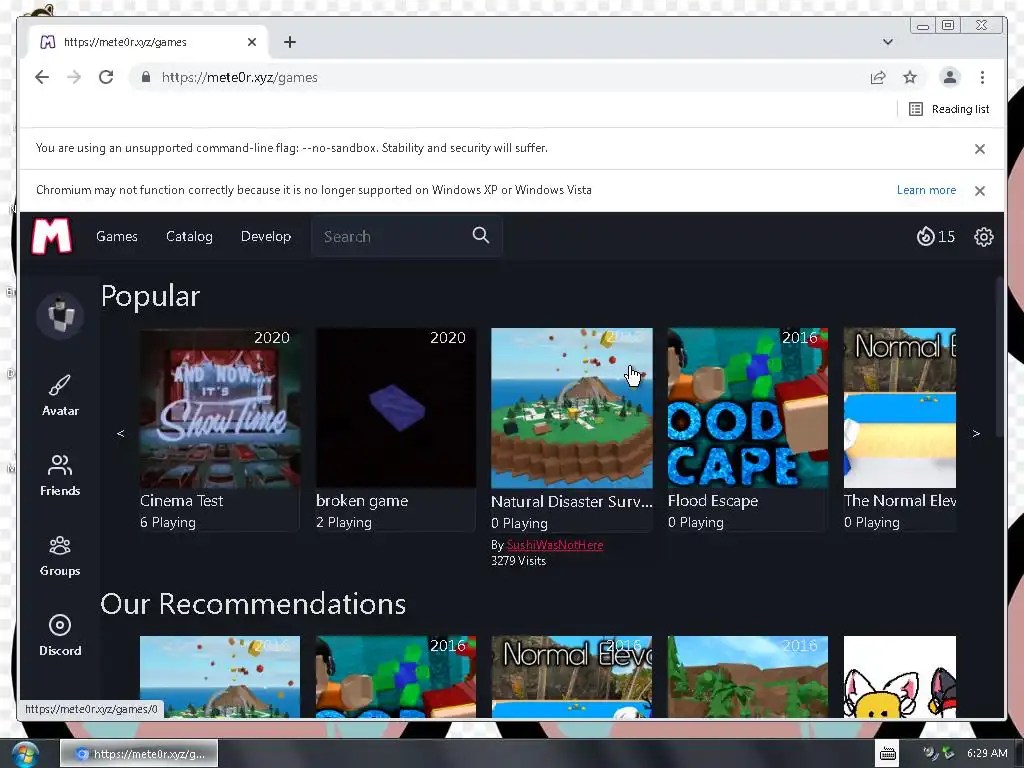This screenshot has width=1024, height=768.
Task: Open the cat-eared character thumbnail in Recommendations
Action: (900, 677)
